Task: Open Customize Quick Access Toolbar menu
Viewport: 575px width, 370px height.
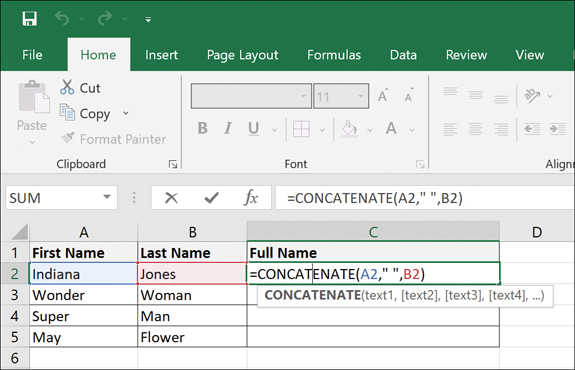Action: click(148, 19)
